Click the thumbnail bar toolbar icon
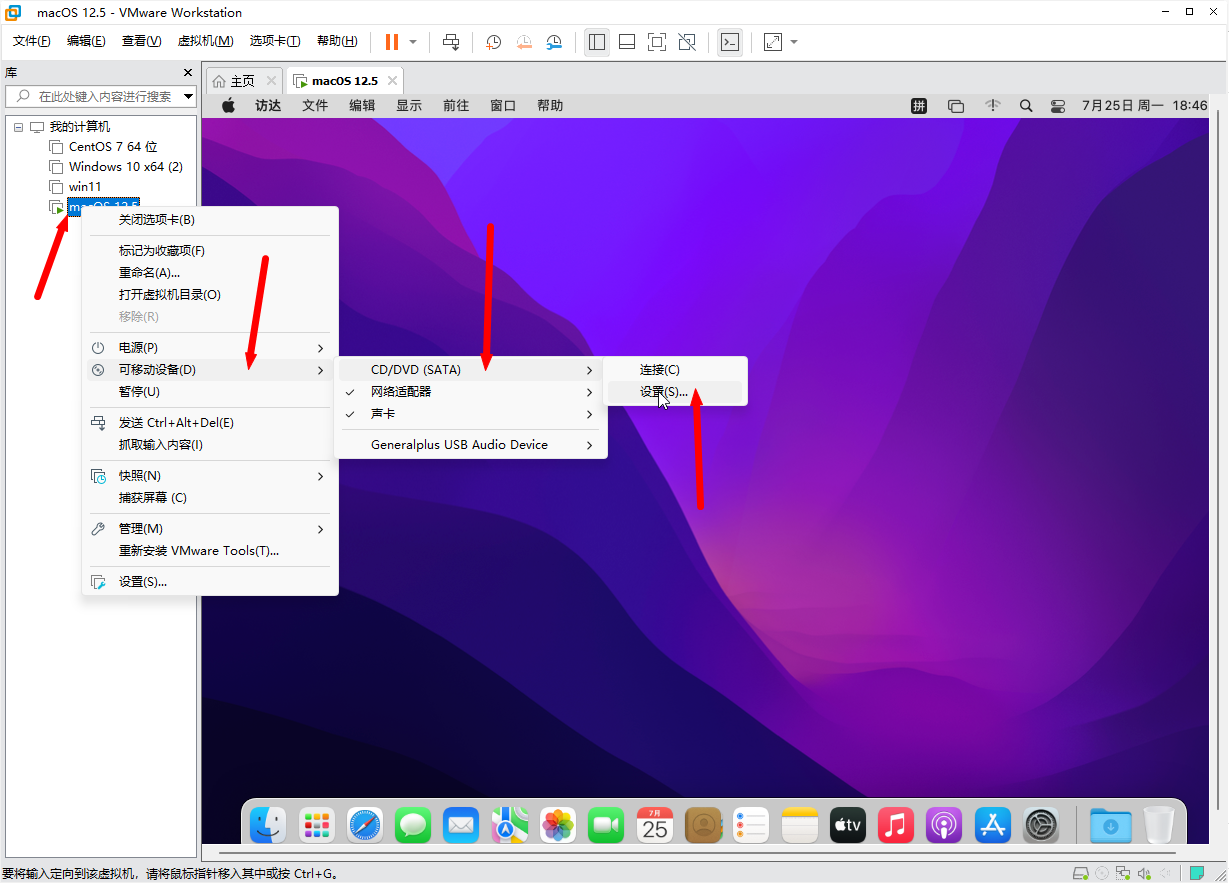 coord(627,42)
